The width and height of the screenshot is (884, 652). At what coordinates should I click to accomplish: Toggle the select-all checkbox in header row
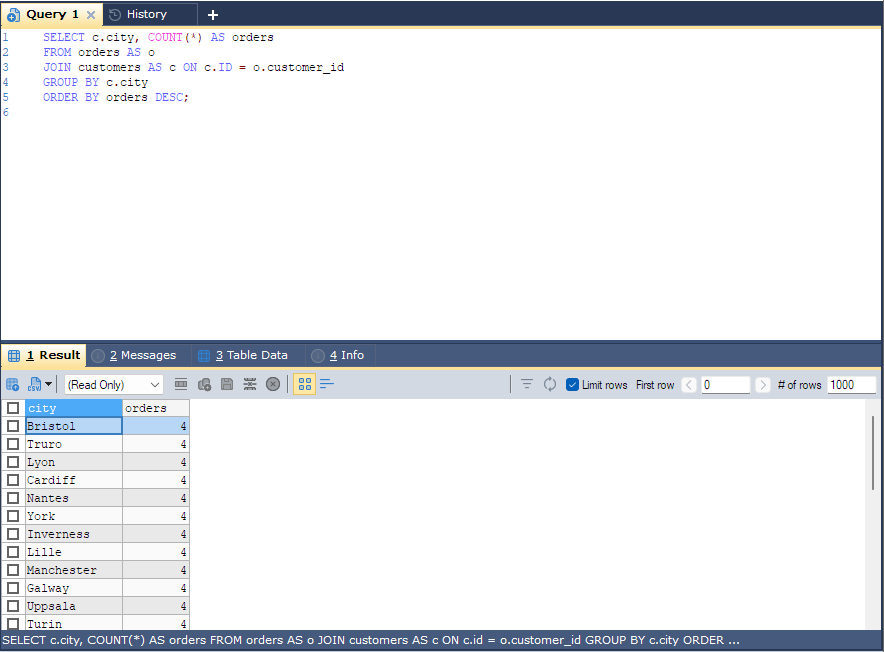(13, 408)
